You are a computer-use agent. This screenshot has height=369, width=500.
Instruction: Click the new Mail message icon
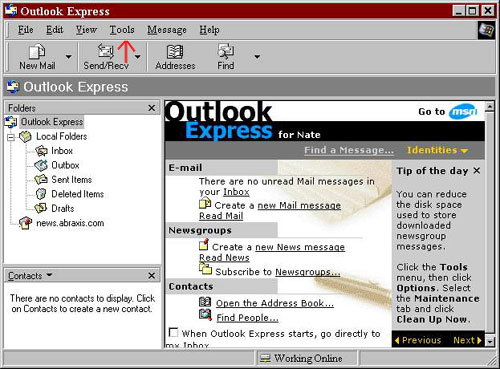coord(205,204)
